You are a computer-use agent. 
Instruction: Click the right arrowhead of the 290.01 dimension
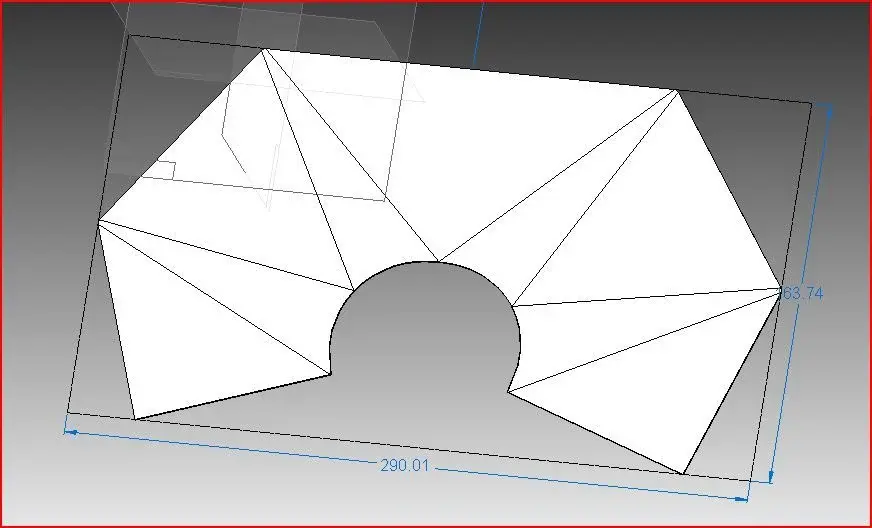point(742,497)
